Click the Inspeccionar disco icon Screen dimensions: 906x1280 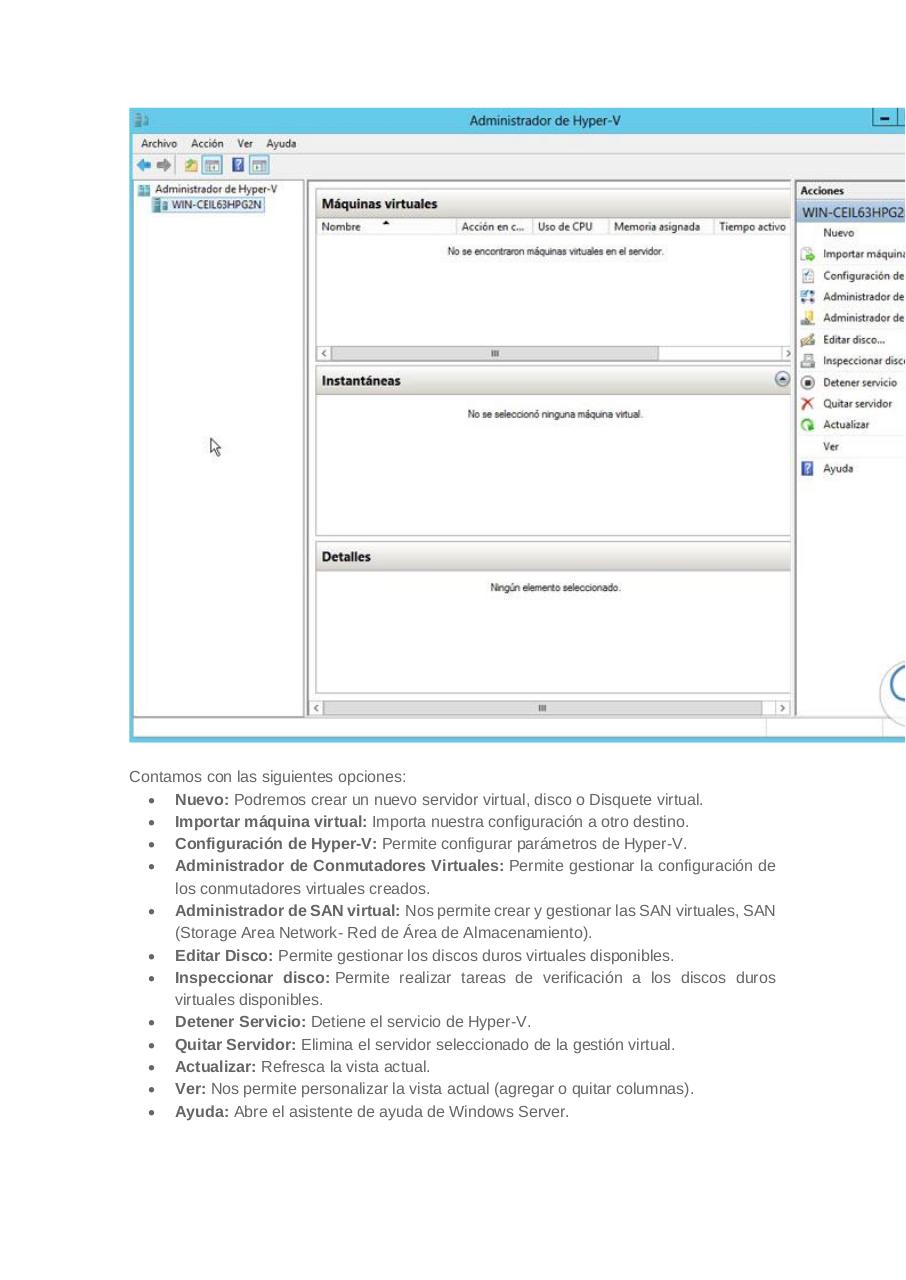tap(806, 360)
